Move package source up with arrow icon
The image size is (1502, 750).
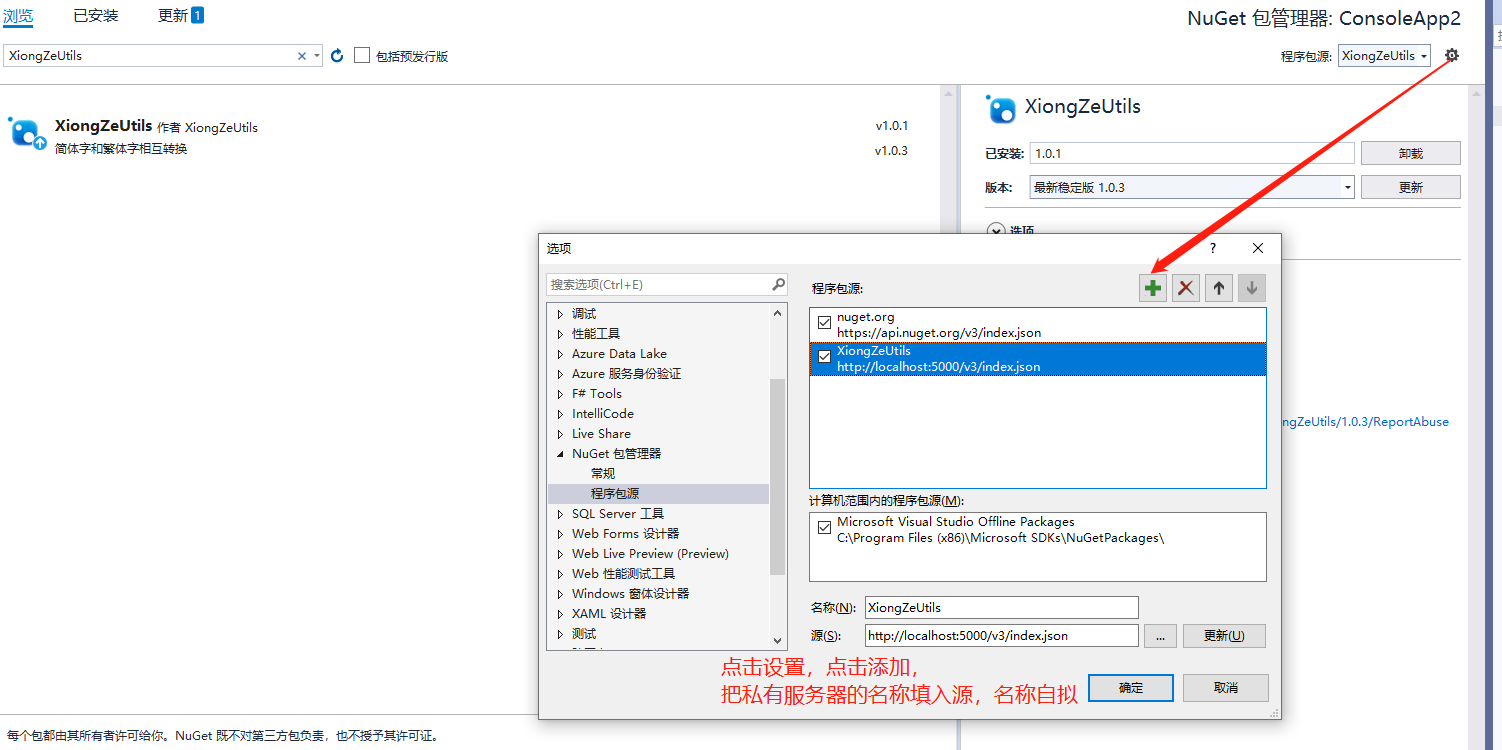(1218, 288)
